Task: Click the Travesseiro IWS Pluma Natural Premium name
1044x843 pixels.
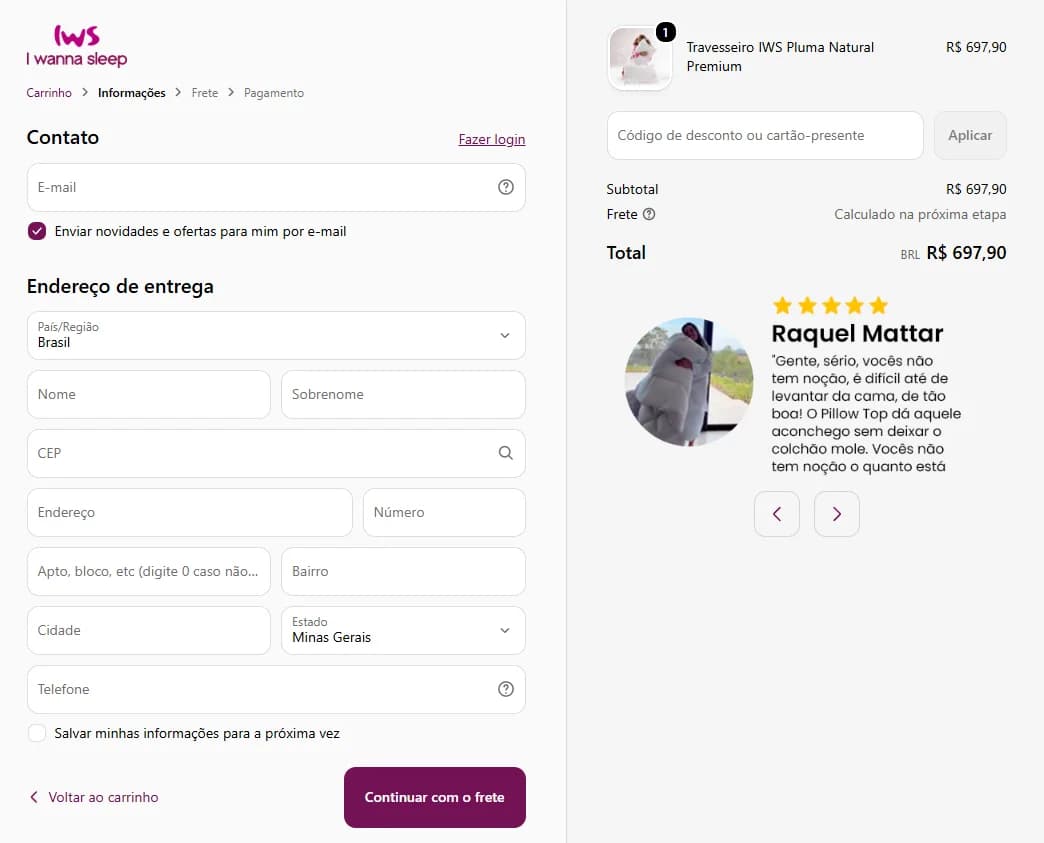Action: coord(780,57)
